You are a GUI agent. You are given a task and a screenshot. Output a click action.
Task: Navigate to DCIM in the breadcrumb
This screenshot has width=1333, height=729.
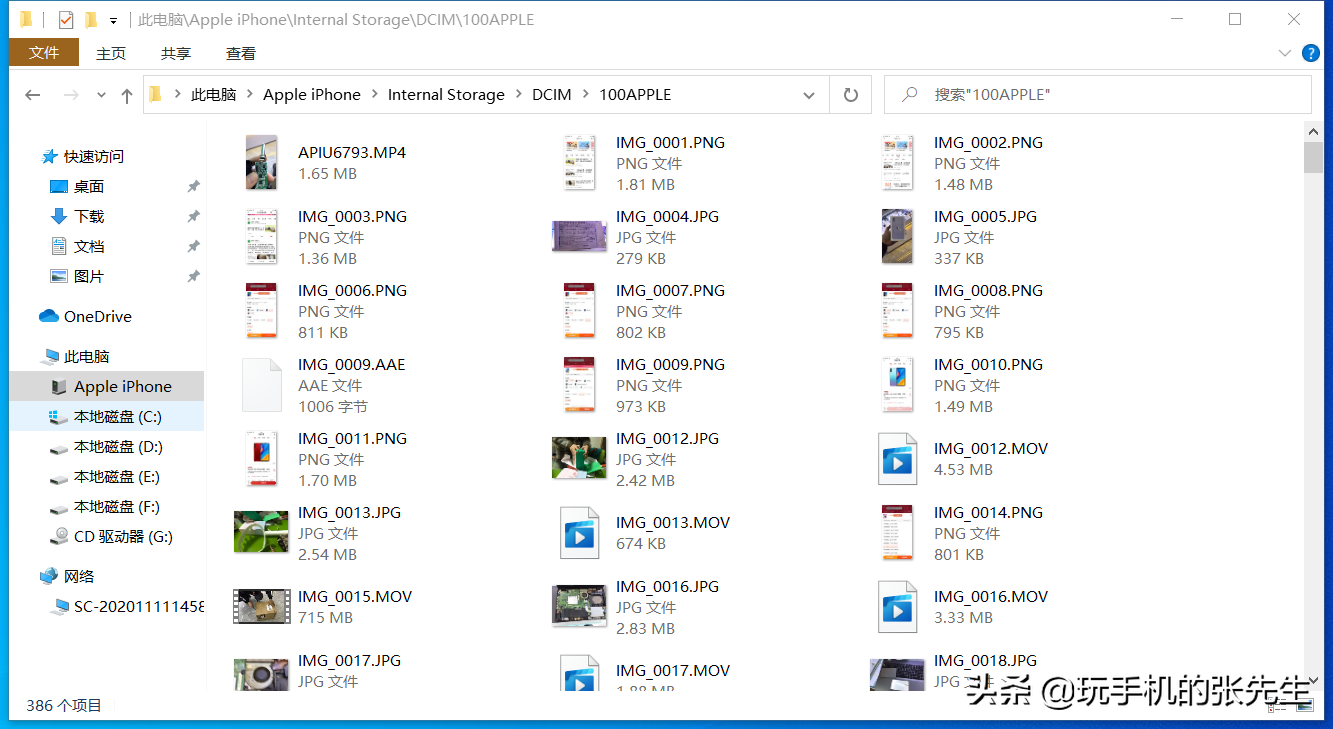[x=551, y=95]
